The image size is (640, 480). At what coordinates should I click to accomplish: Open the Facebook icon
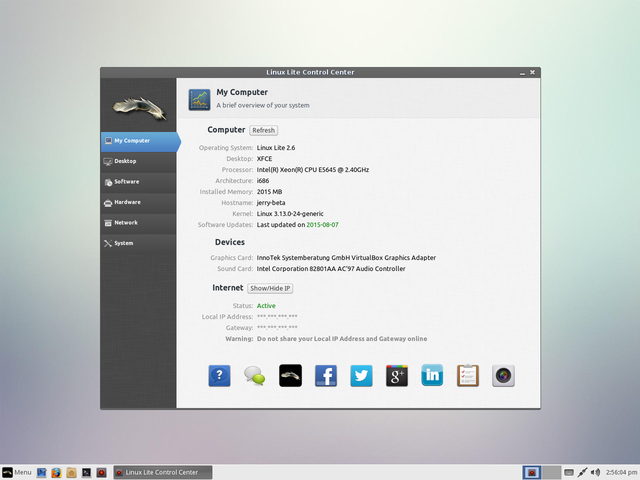click(326, 376)
